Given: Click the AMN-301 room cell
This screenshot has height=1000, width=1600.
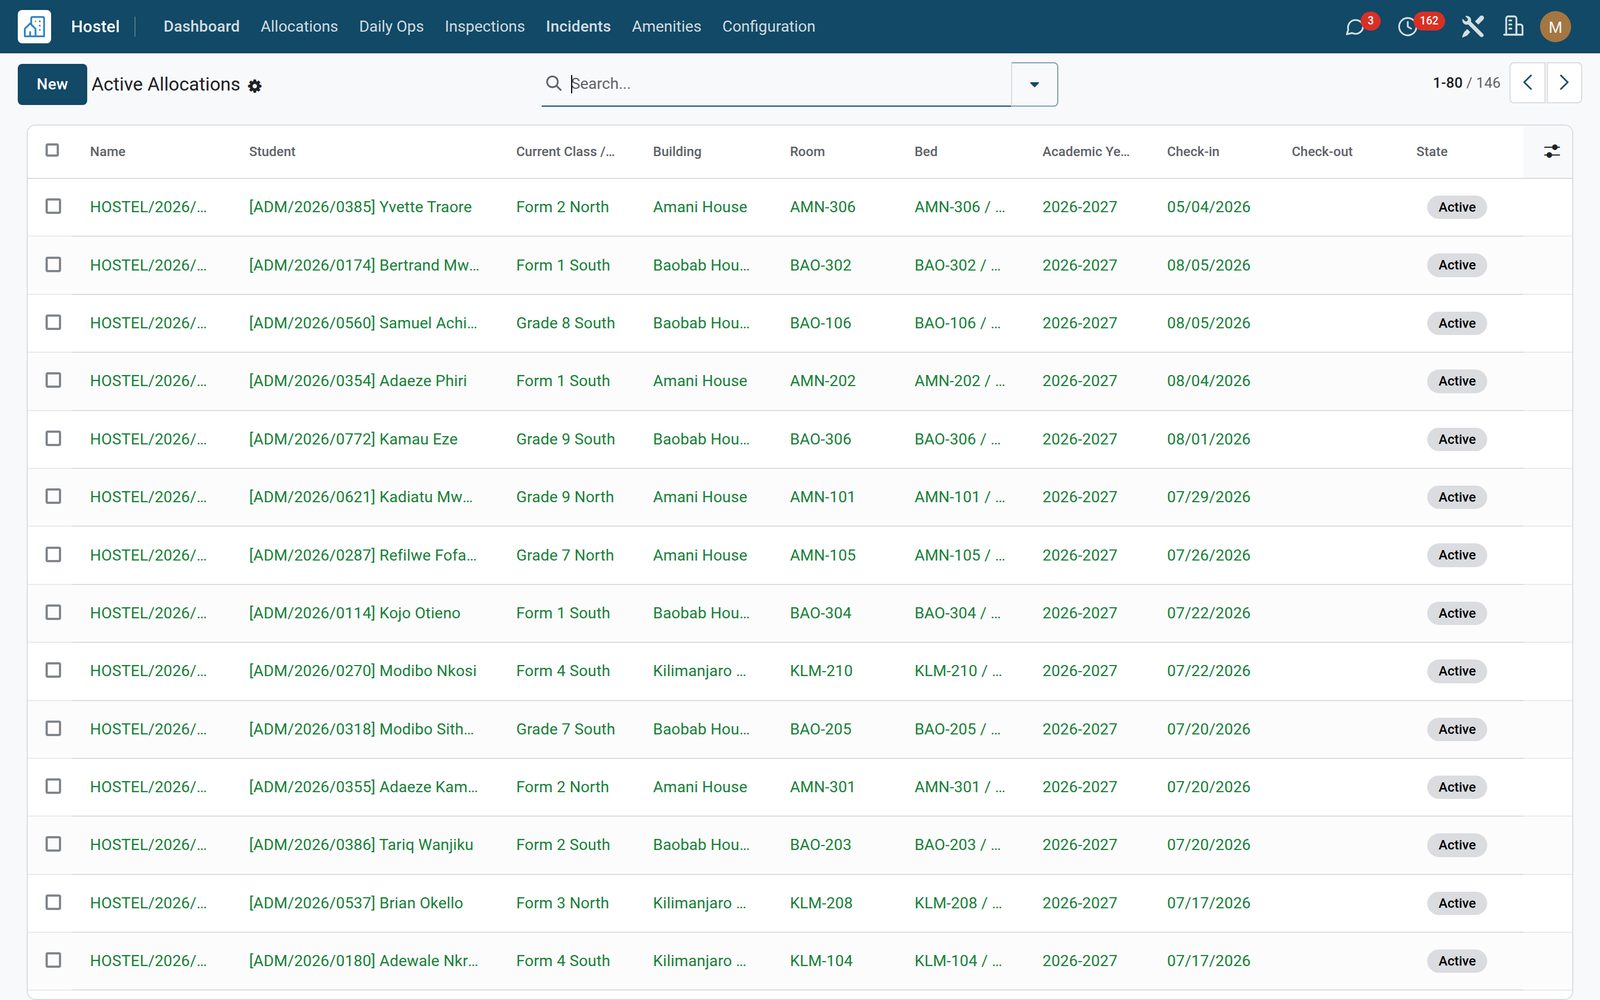Looking at the screenshot, I should tap(822, 787).
